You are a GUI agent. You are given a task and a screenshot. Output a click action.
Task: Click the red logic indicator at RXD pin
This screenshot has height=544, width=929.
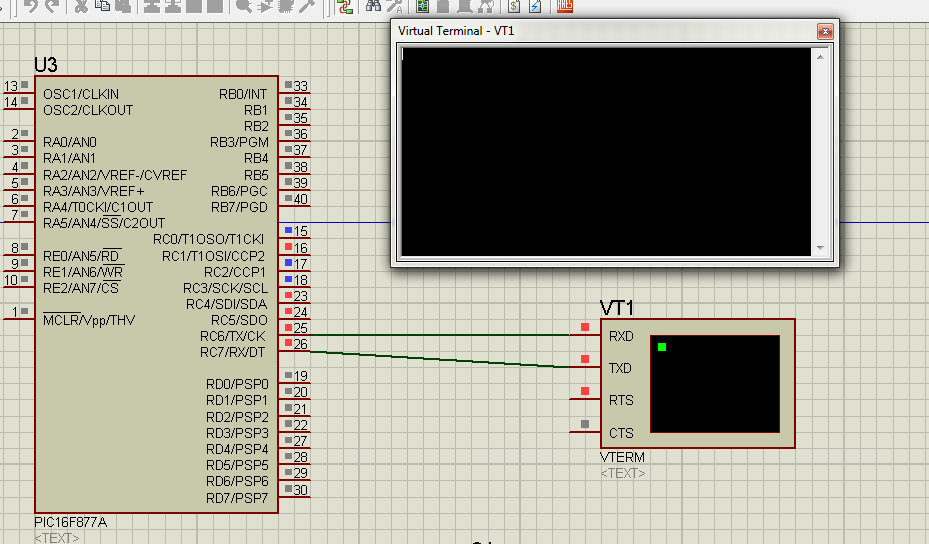[585, 327]
